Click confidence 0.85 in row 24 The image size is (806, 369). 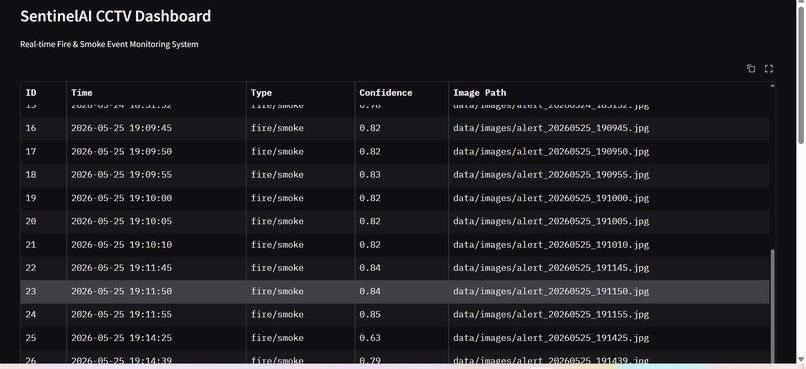(x=401, y=315)
